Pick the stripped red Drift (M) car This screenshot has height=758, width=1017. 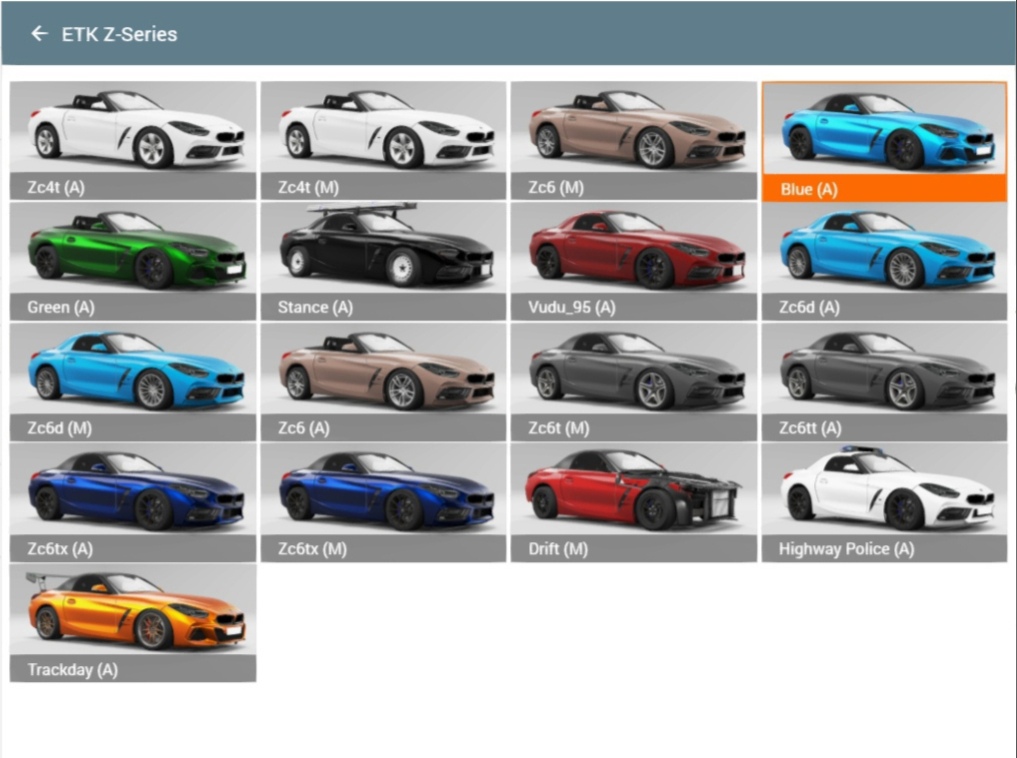634,493
